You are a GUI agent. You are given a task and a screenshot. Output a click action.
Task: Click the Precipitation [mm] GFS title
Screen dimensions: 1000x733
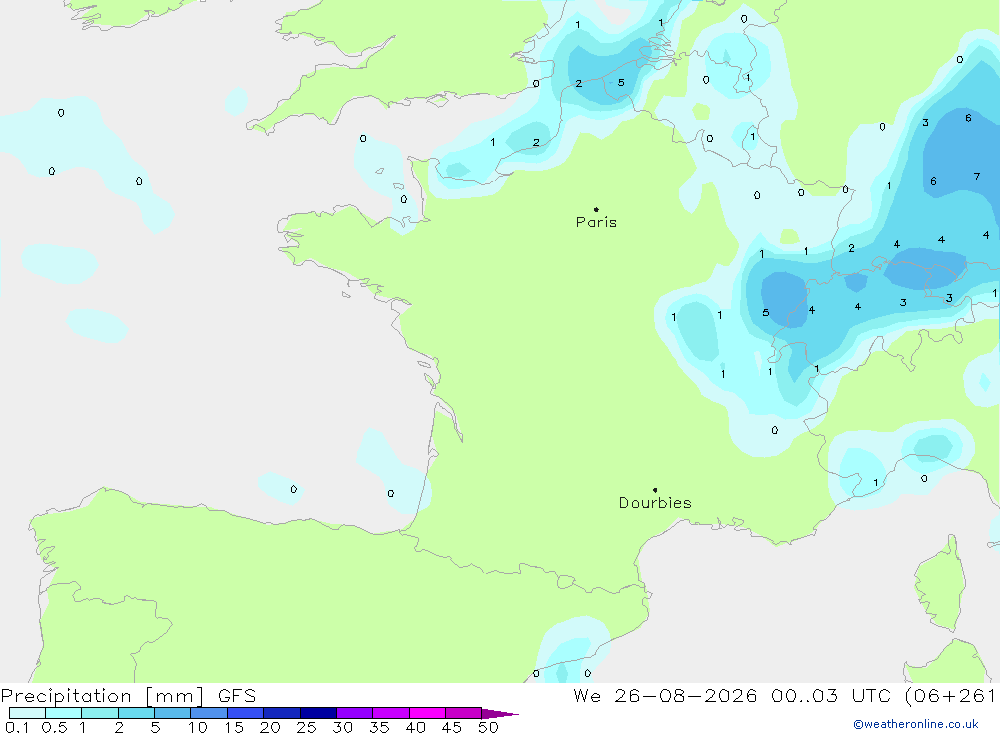coord(128,696)
